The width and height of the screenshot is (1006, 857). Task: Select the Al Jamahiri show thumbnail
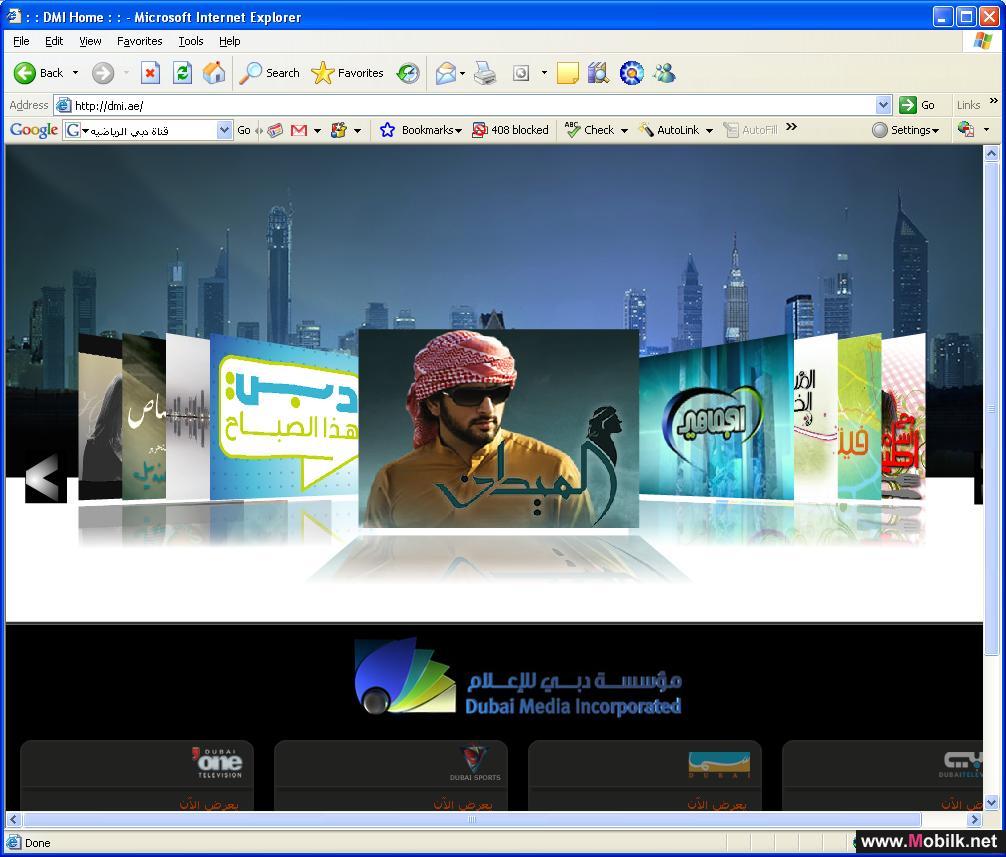717,417
